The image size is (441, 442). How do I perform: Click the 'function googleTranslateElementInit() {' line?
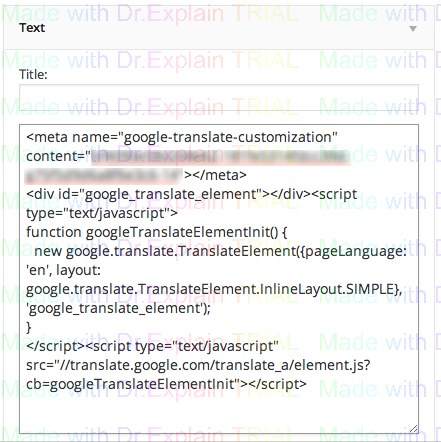157,232
